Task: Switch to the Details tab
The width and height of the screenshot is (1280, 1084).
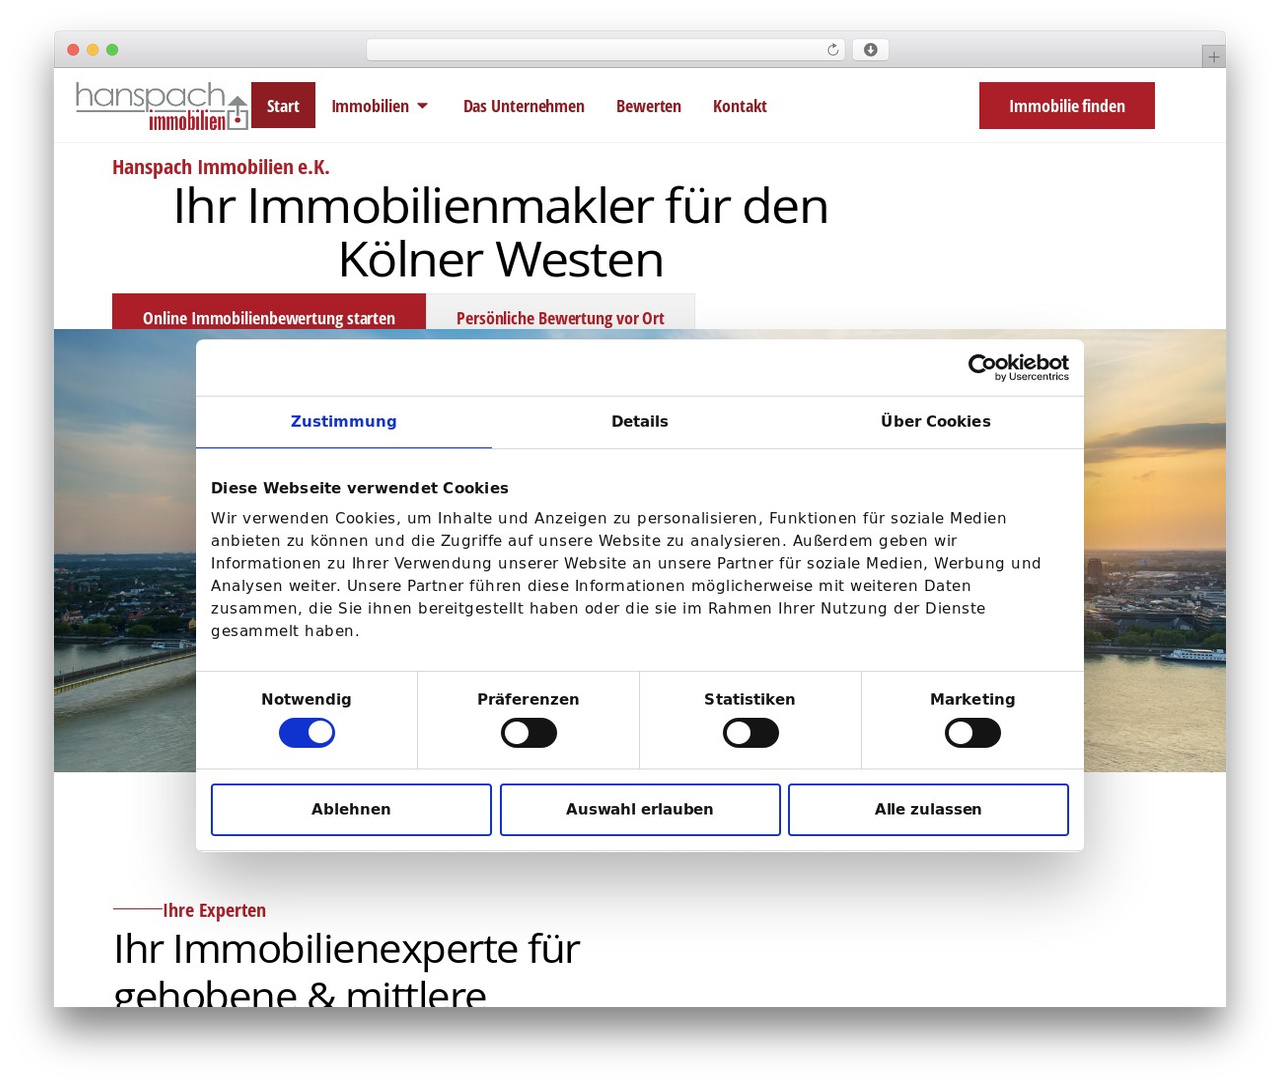Action: 640,422
